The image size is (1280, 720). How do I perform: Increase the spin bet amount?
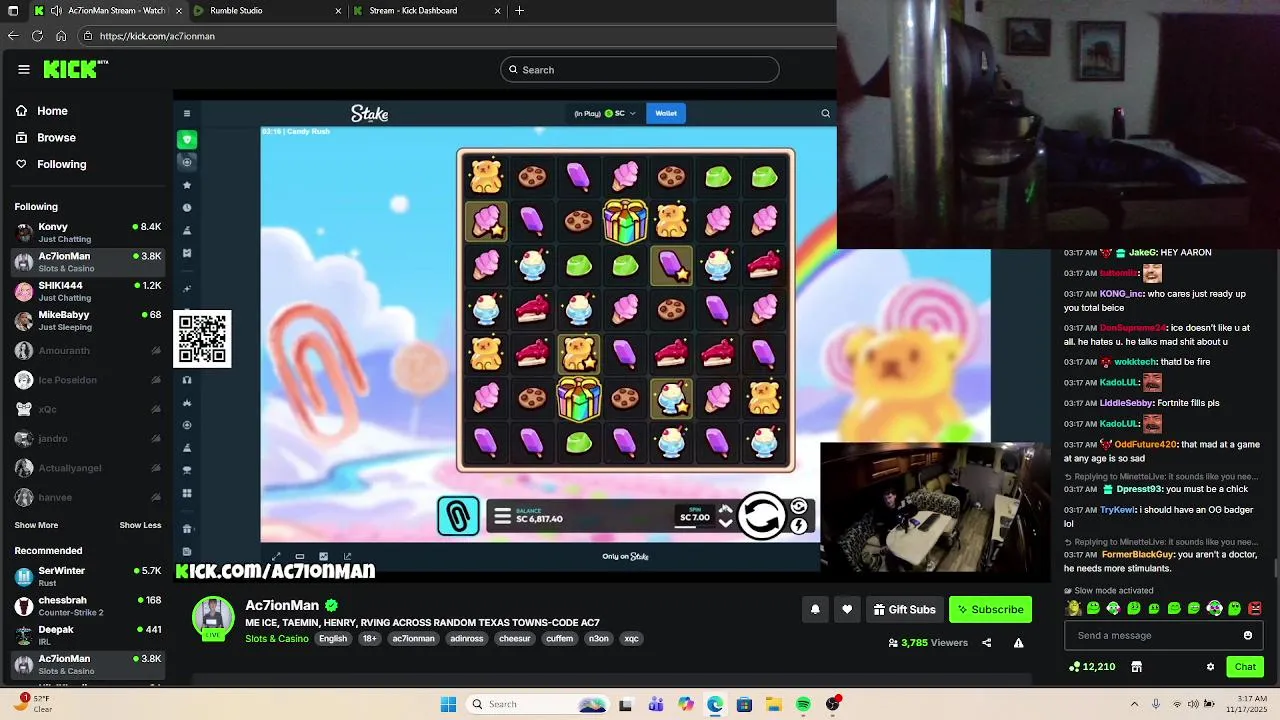pos(726,510)
